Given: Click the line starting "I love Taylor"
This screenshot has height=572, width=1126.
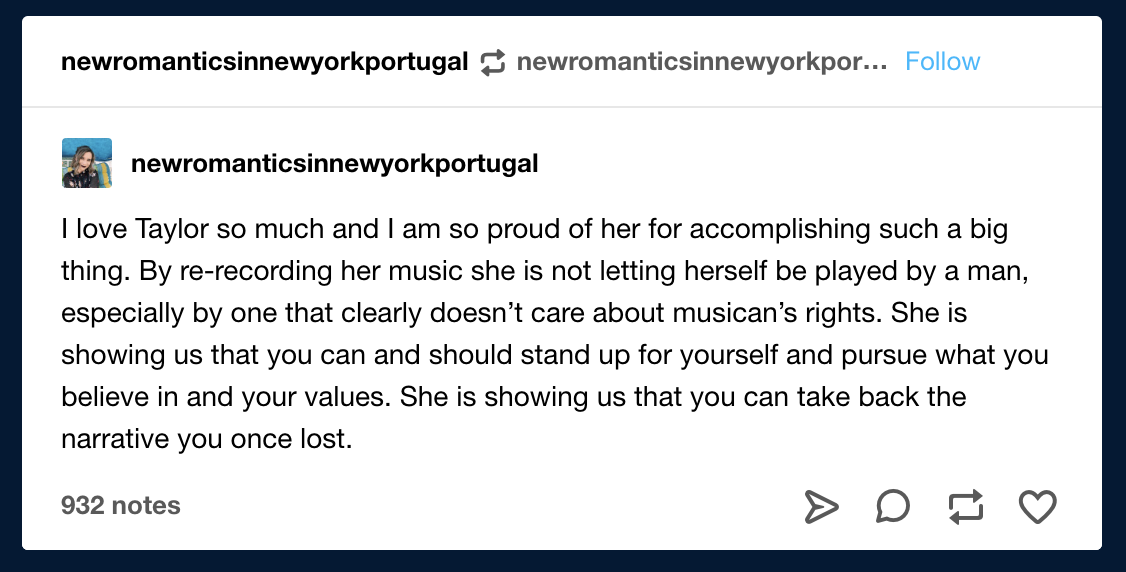Looking at the screenshot, I should tap(534, 229).
